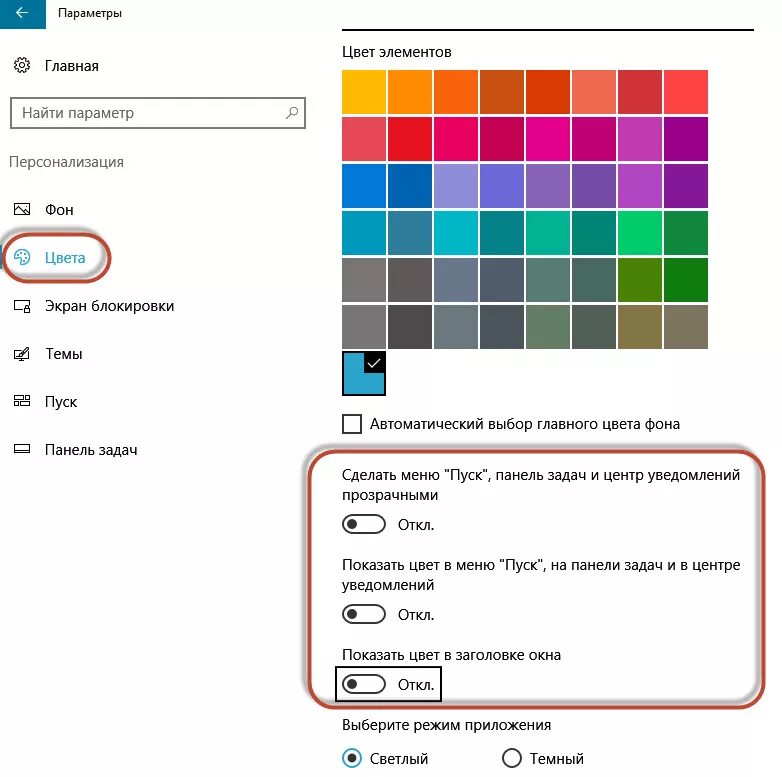Click the Экран блокировки icon

pos(22,306)
